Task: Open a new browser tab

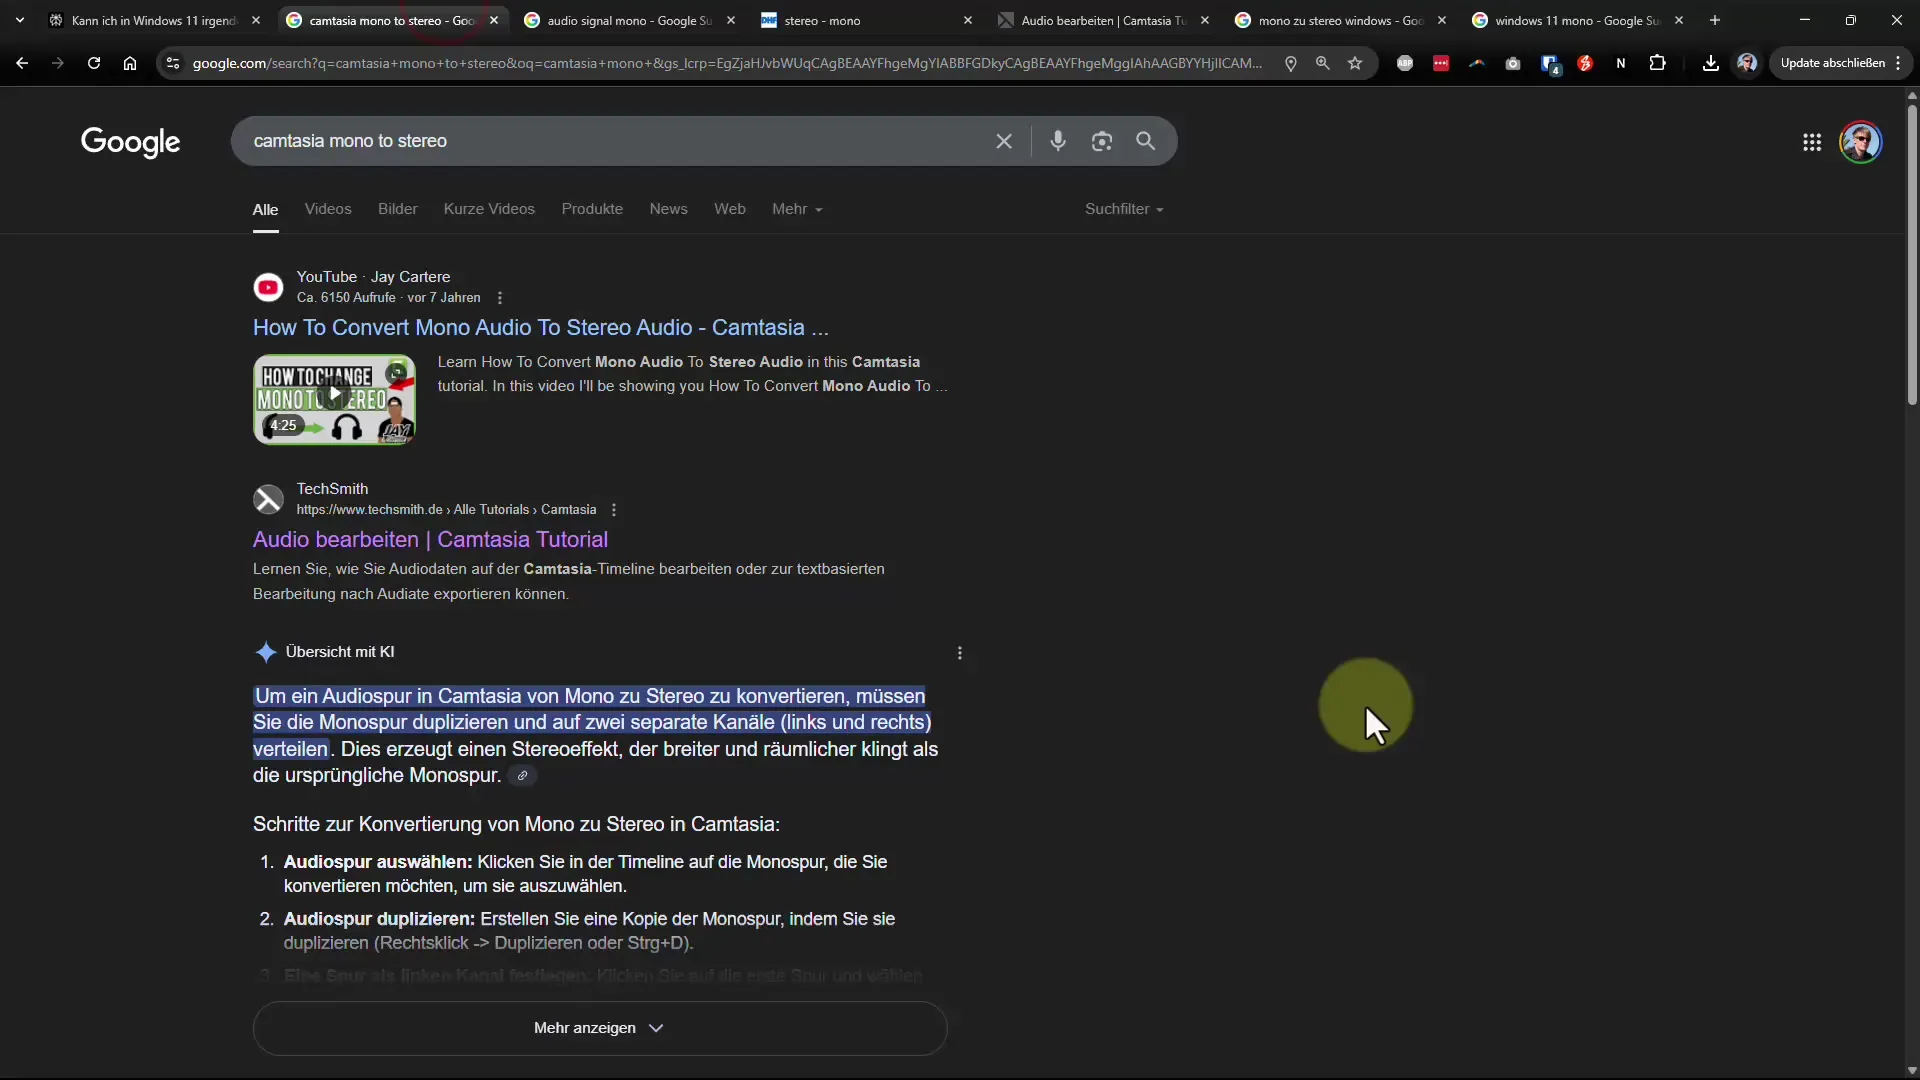Action: pyautogui.click(x=1715, y=20)
